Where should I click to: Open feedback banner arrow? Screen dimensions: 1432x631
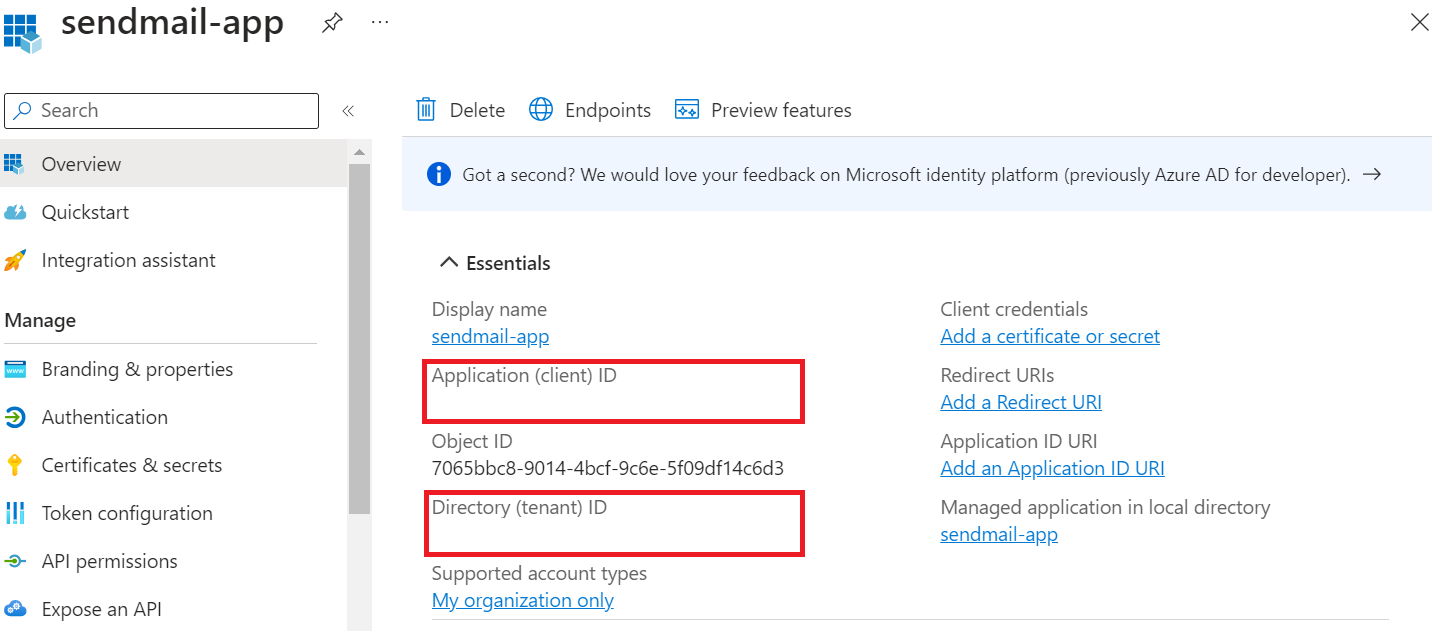point(1373,175)
